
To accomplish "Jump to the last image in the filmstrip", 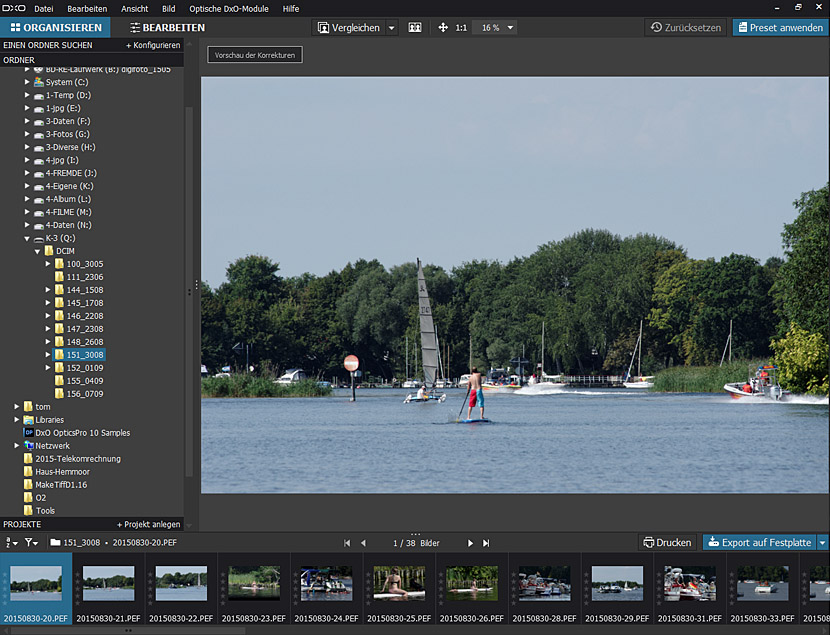I will (486, 543).
